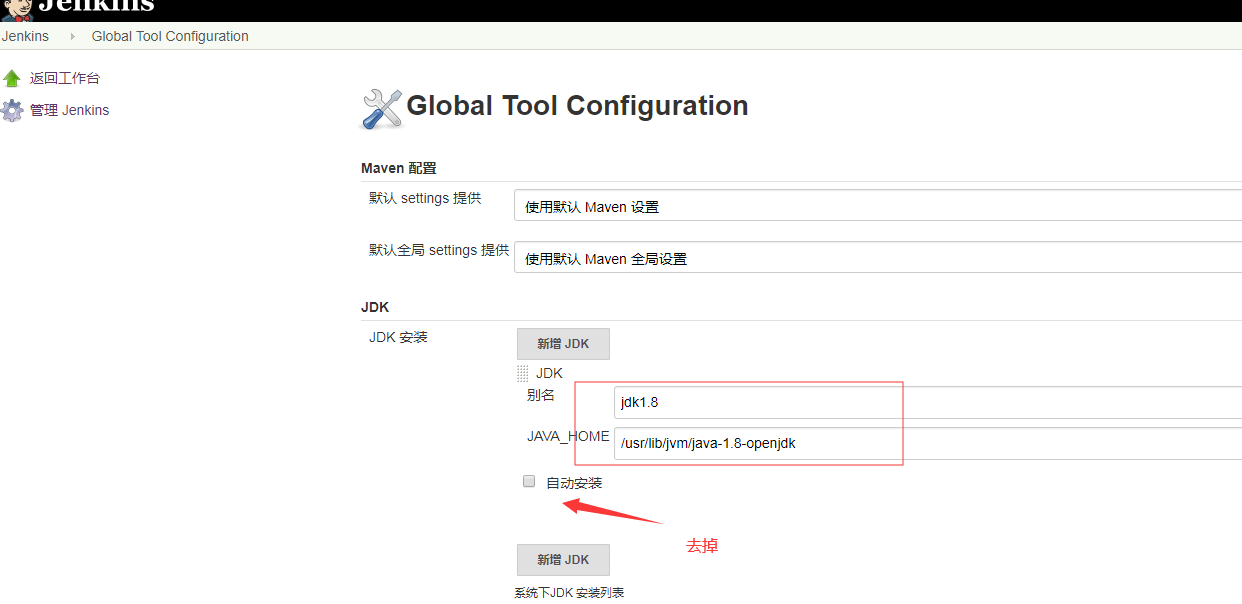Viewport: 1242px width, 604px height.
Task: Click the 自动安装 label text
Action: pyautogui.click(x=574, y=483)
